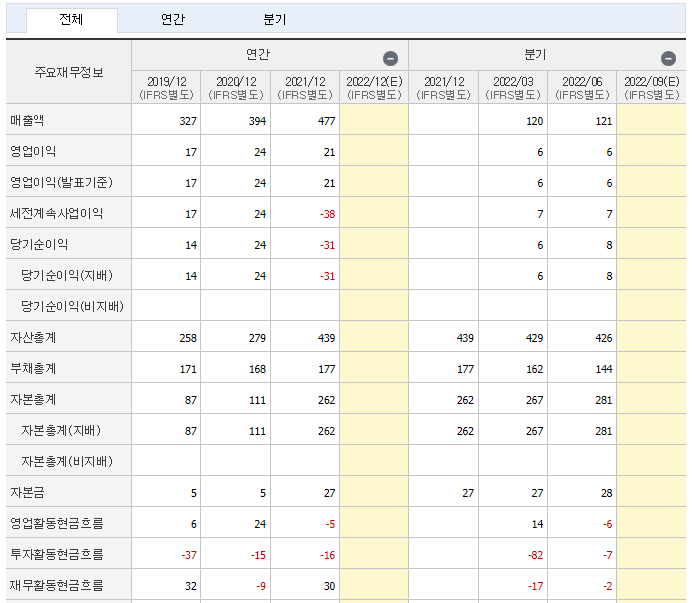Click the 투자활동현금흐름 quarterly value -82
The width and height of the screenshot is (692, 603).
coord(535,555)
